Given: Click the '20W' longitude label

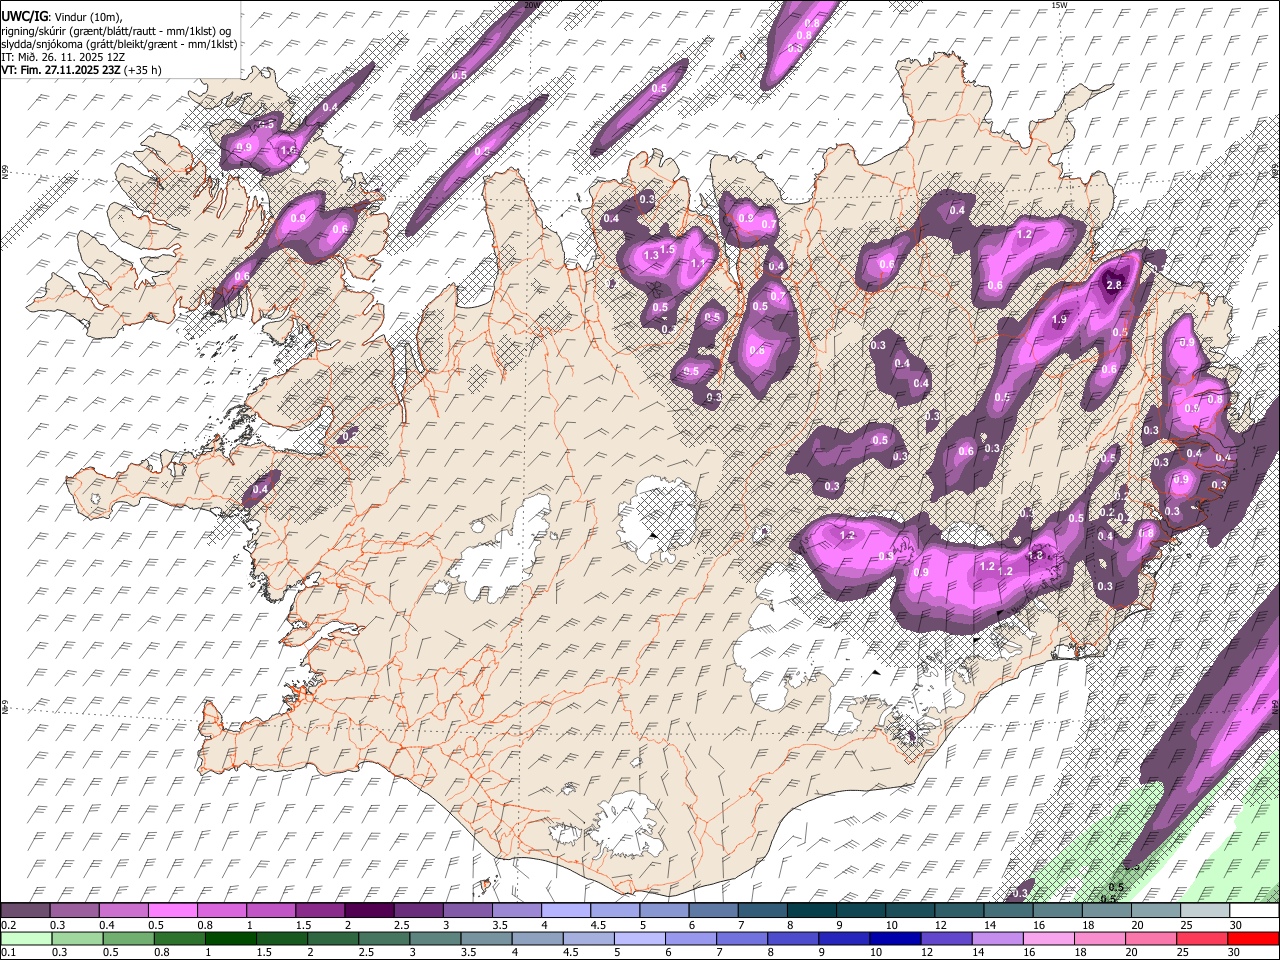Looking at the screenshot, I should tap(531, 5).
